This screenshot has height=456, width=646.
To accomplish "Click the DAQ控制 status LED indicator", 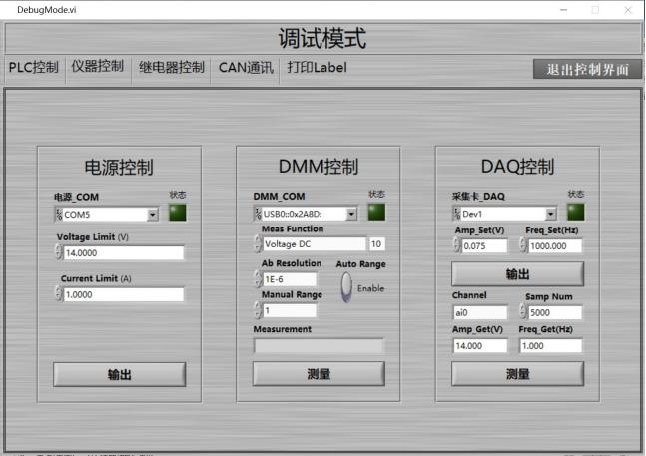I will coord(576,212).
